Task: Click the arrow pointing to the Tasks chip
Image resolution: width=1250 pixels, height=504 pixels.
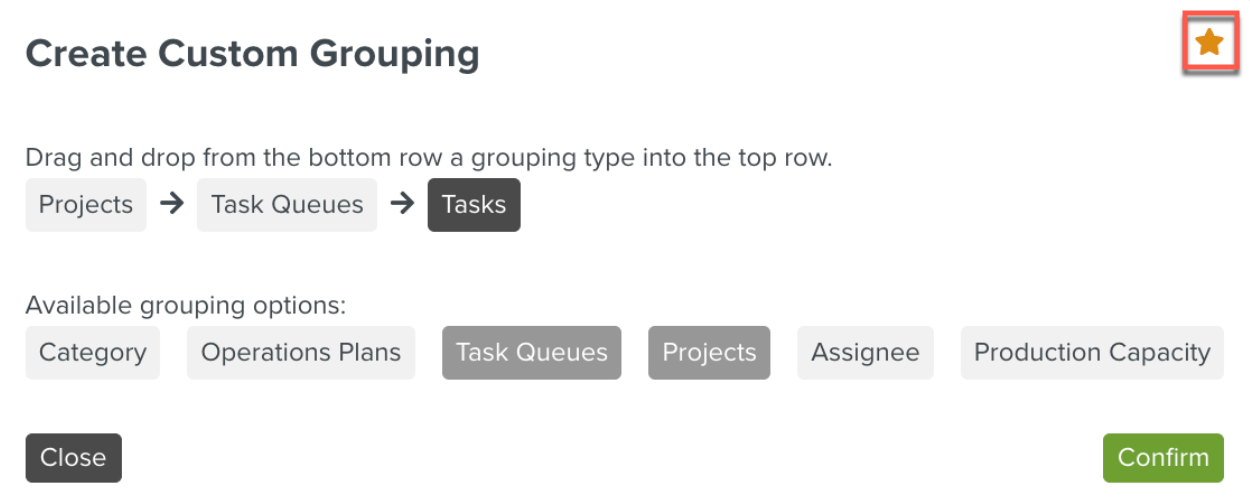Action: click(x=402, y=204)
